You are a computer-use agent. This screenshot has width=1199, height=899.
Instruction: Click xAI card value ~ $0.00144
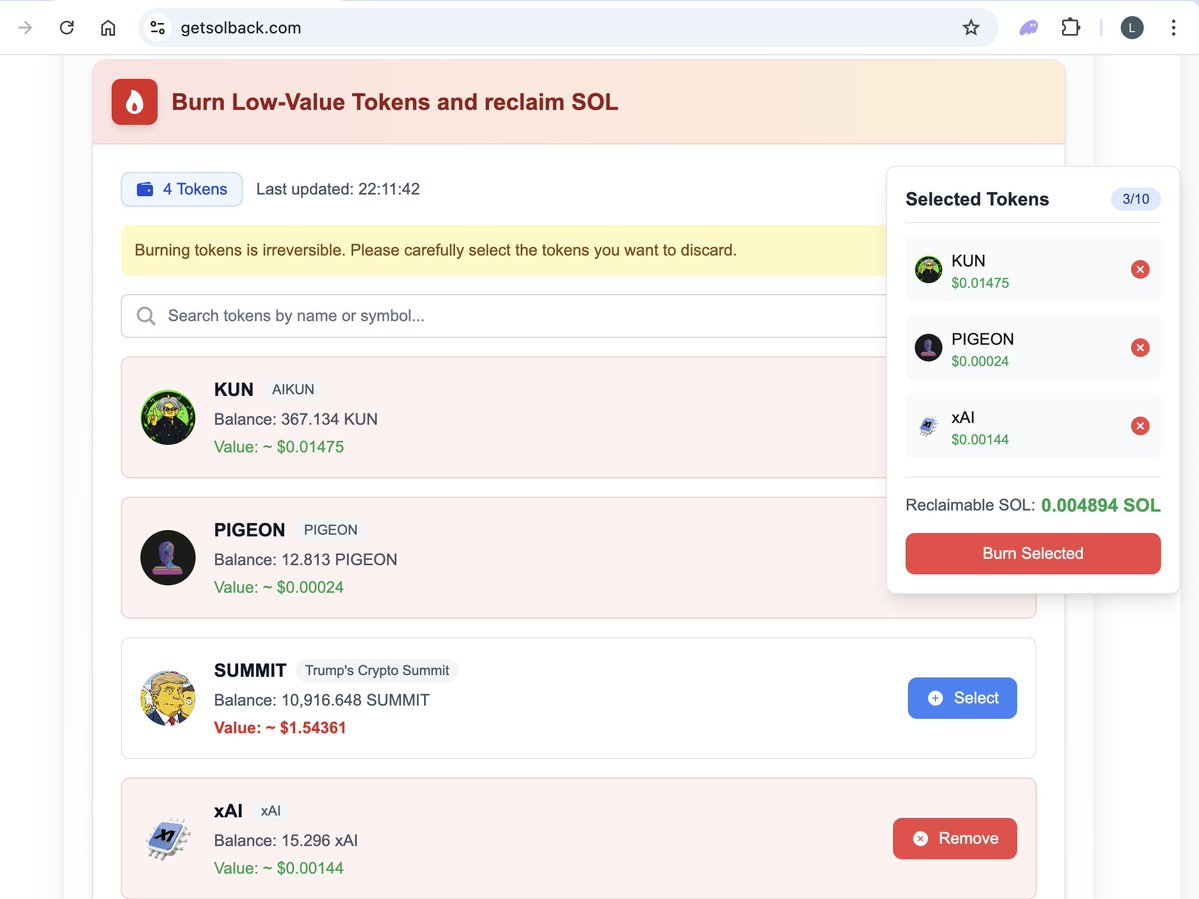pos(279,868)
